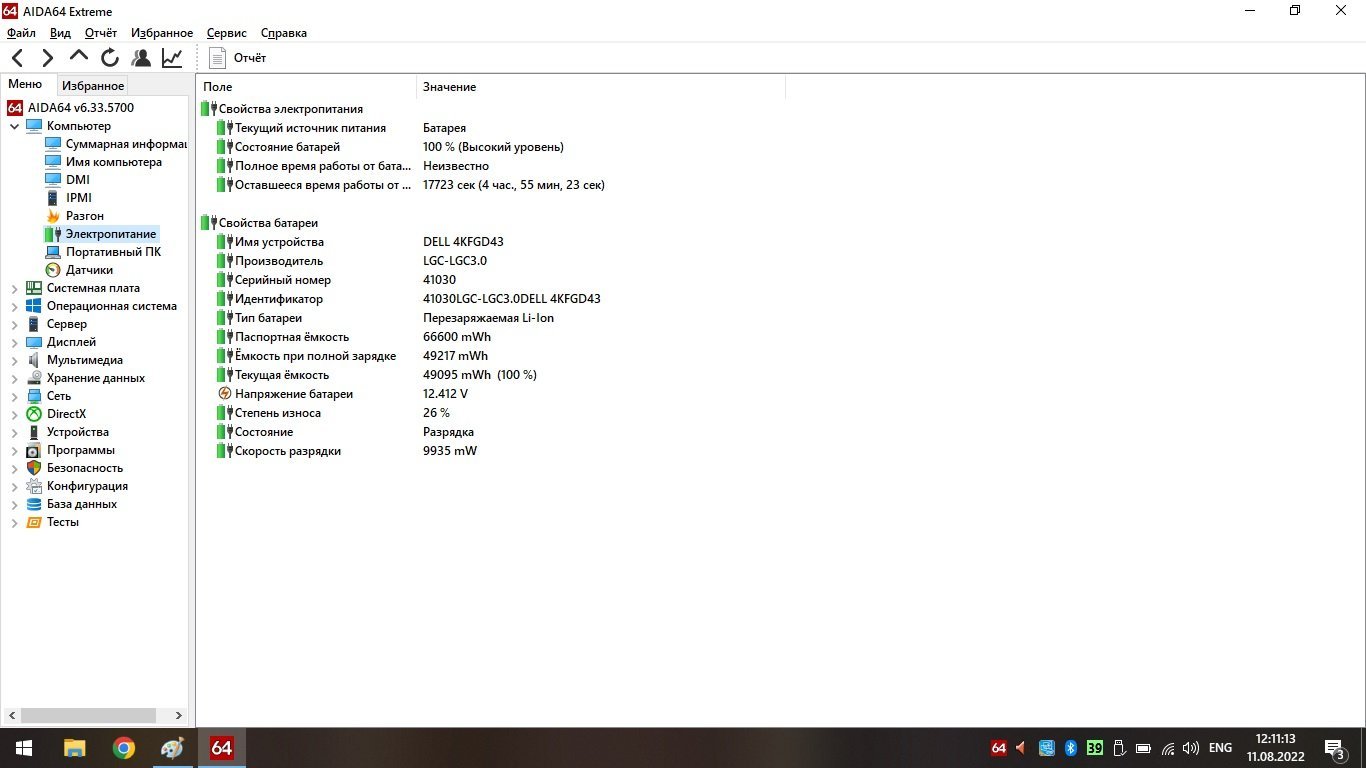Open the Сервис menu
This screenshot has width=1366, height=768.
coord(227,33)
